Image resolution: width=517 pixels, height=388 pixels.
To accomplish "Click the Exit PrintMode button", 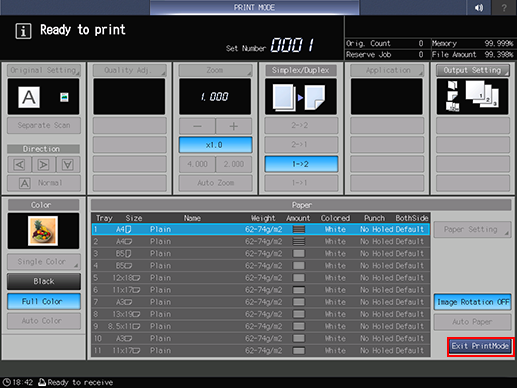I will coord(480,346).
